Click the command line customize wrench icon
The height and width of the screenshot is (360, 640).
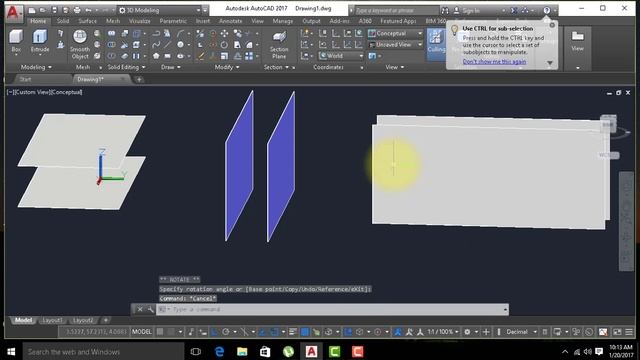(x=150, y=309)
